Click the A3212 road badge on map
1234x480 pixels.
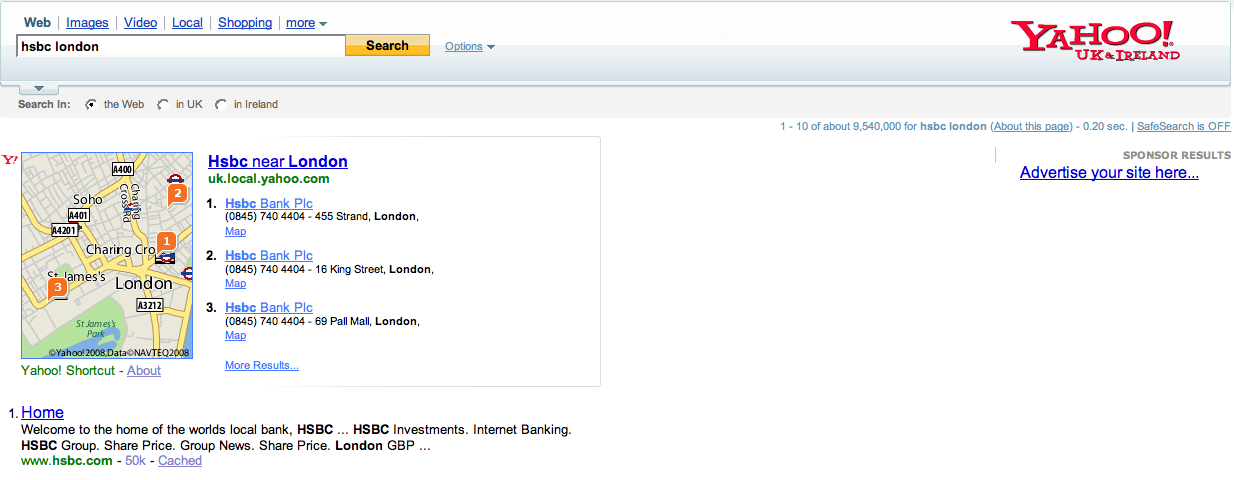pos(149,305)
